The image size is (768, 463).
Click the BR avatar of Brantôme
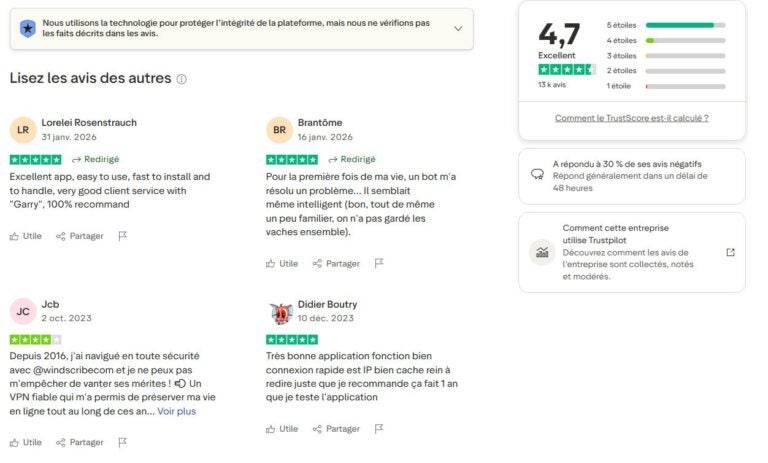tap(280, 130)
